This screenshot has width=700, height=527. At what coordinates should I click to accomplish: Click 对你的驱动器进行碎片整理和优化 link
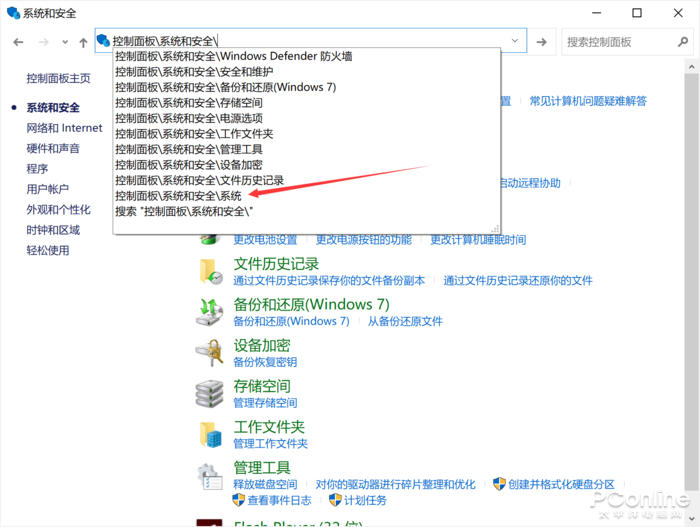[x=396, y=484]
